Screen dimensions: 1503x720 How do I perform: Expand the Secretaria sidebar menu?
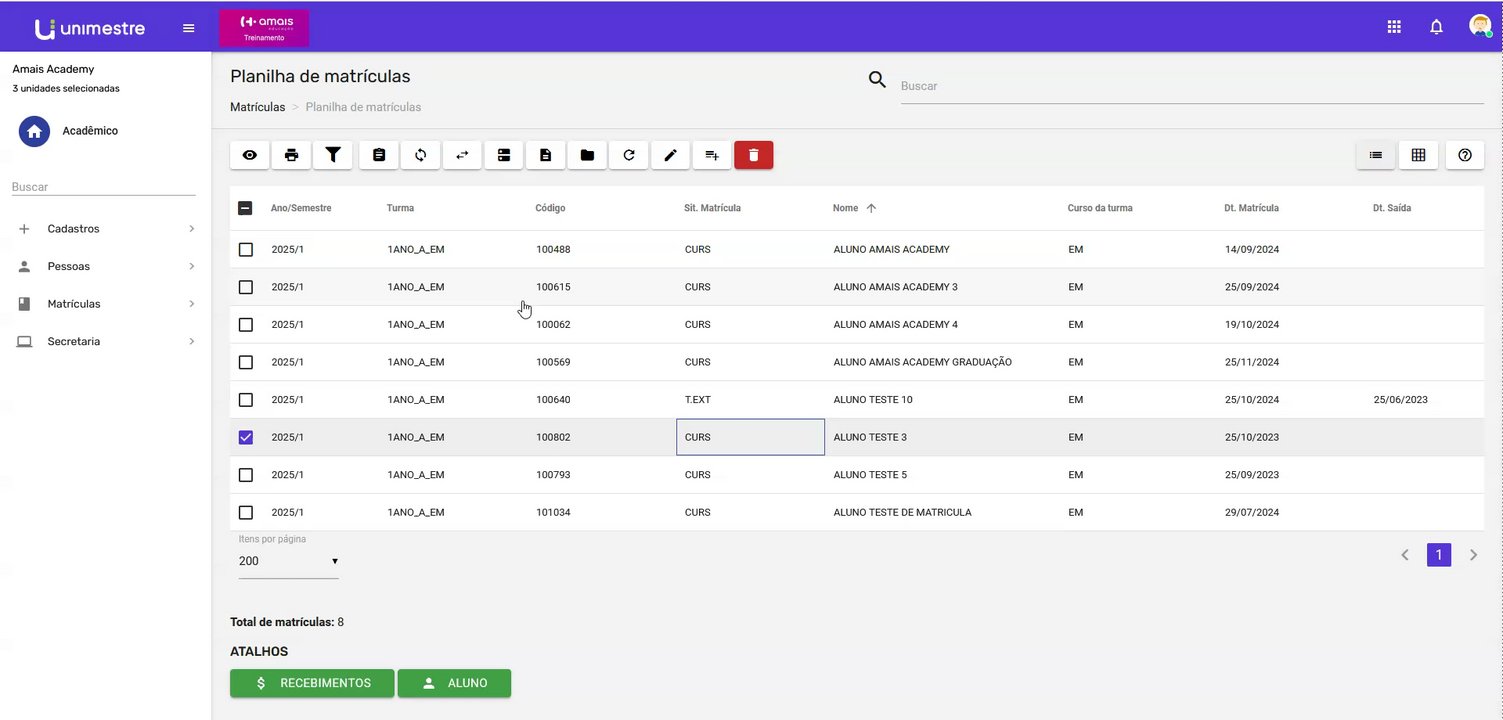[x=105, y=342]
